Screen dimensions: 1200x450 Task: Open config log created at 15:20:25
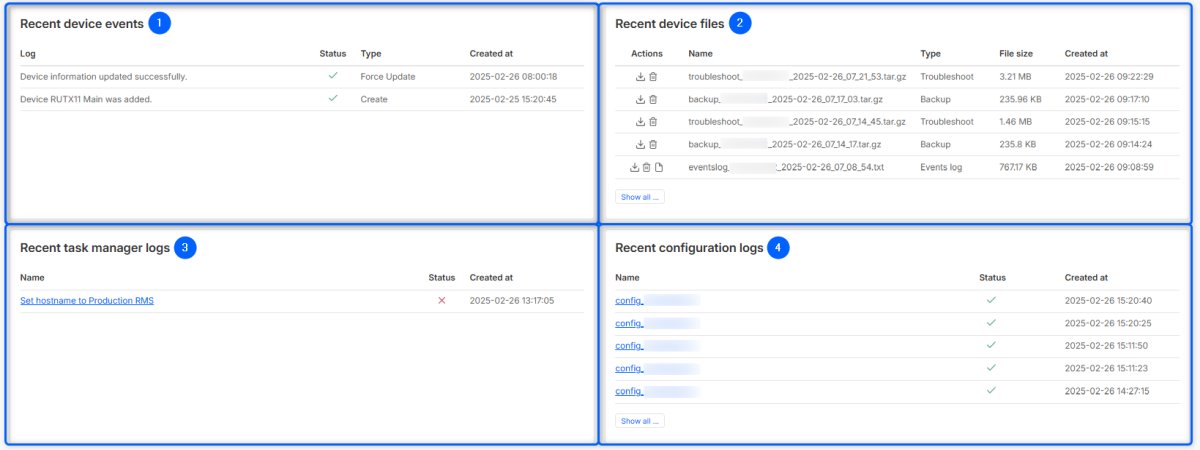[629, 323]
